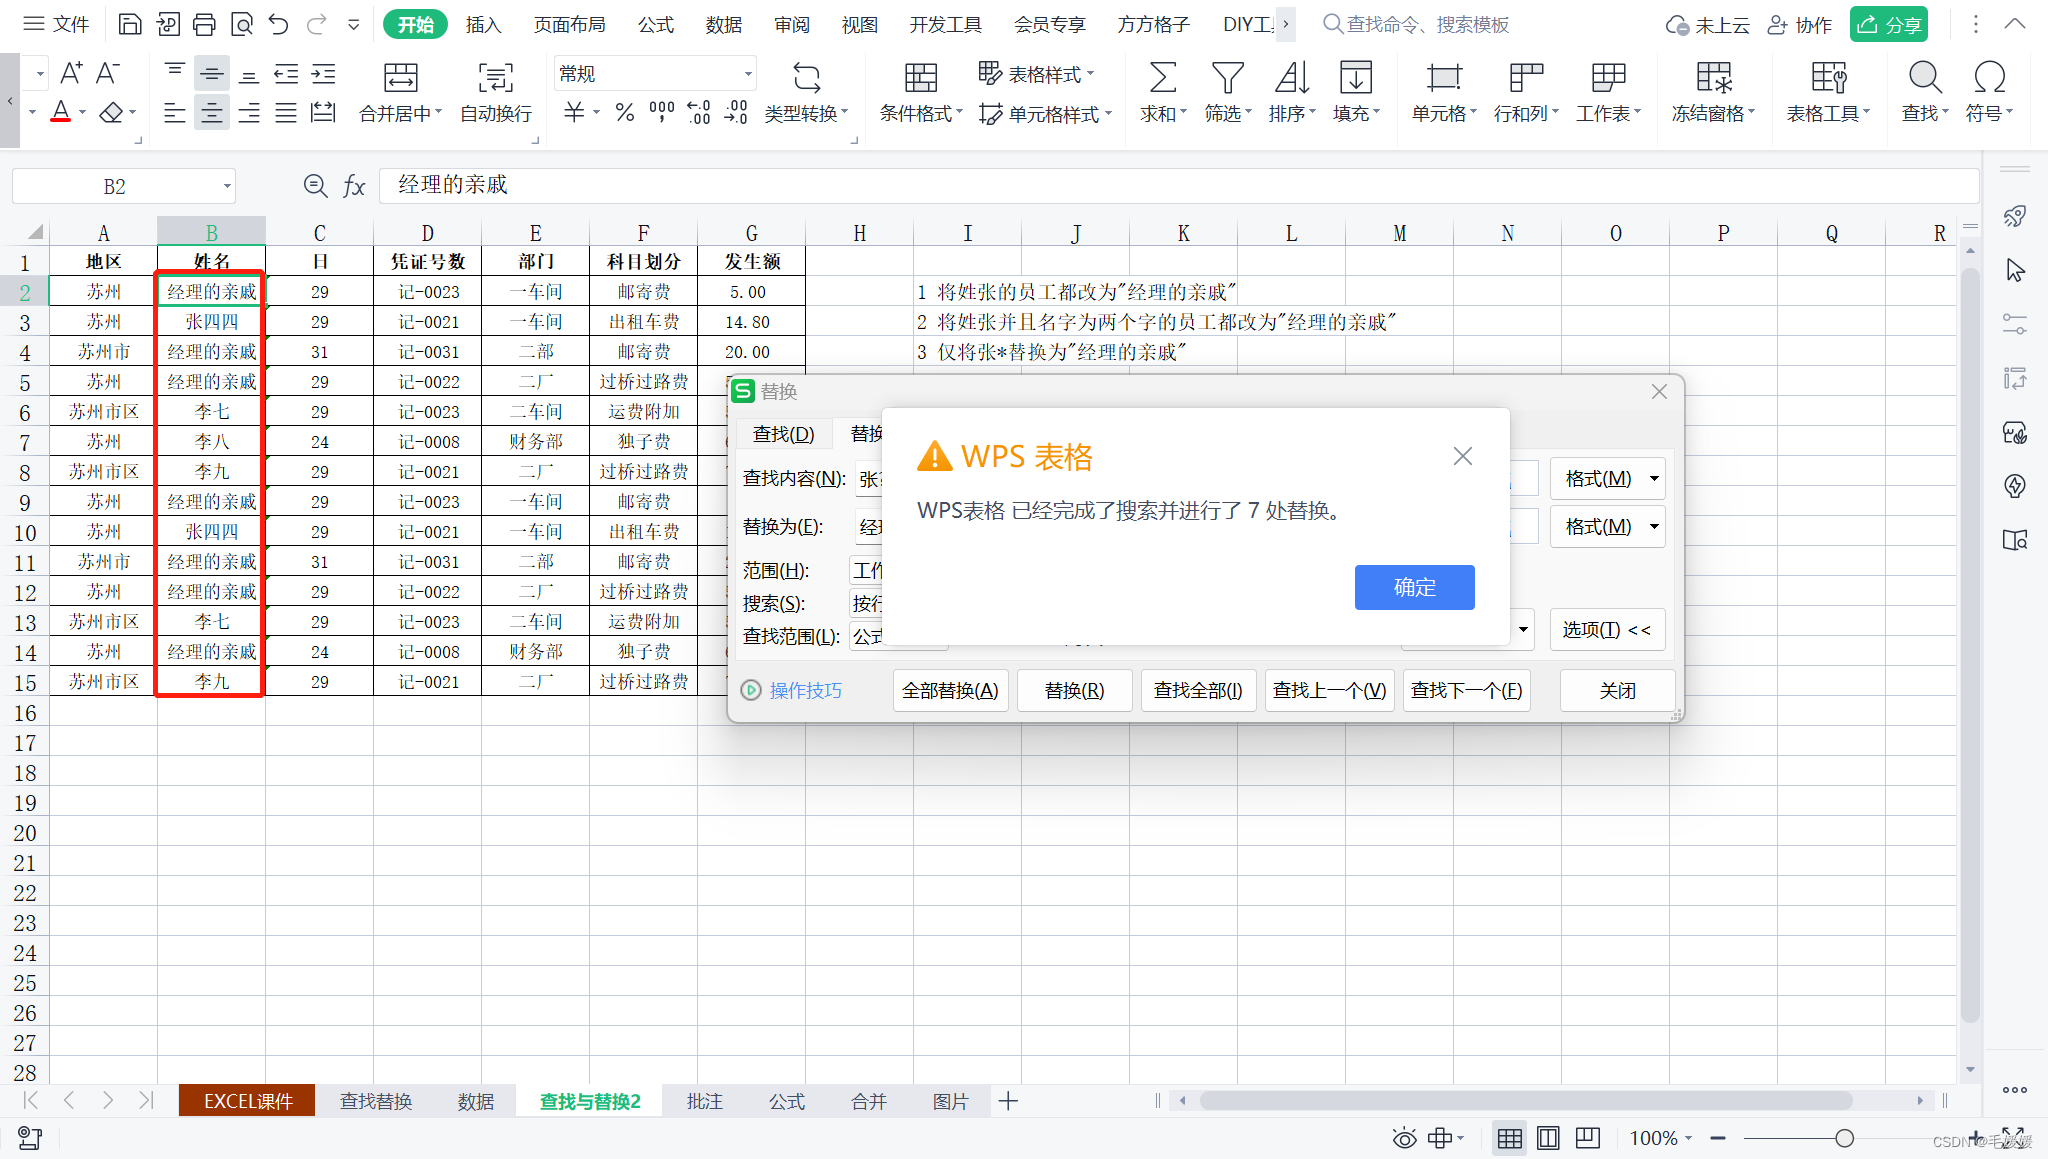Click the AutoSum (求和) icon
This screenshot has width=2048, height=1159.
(1162, 78)
